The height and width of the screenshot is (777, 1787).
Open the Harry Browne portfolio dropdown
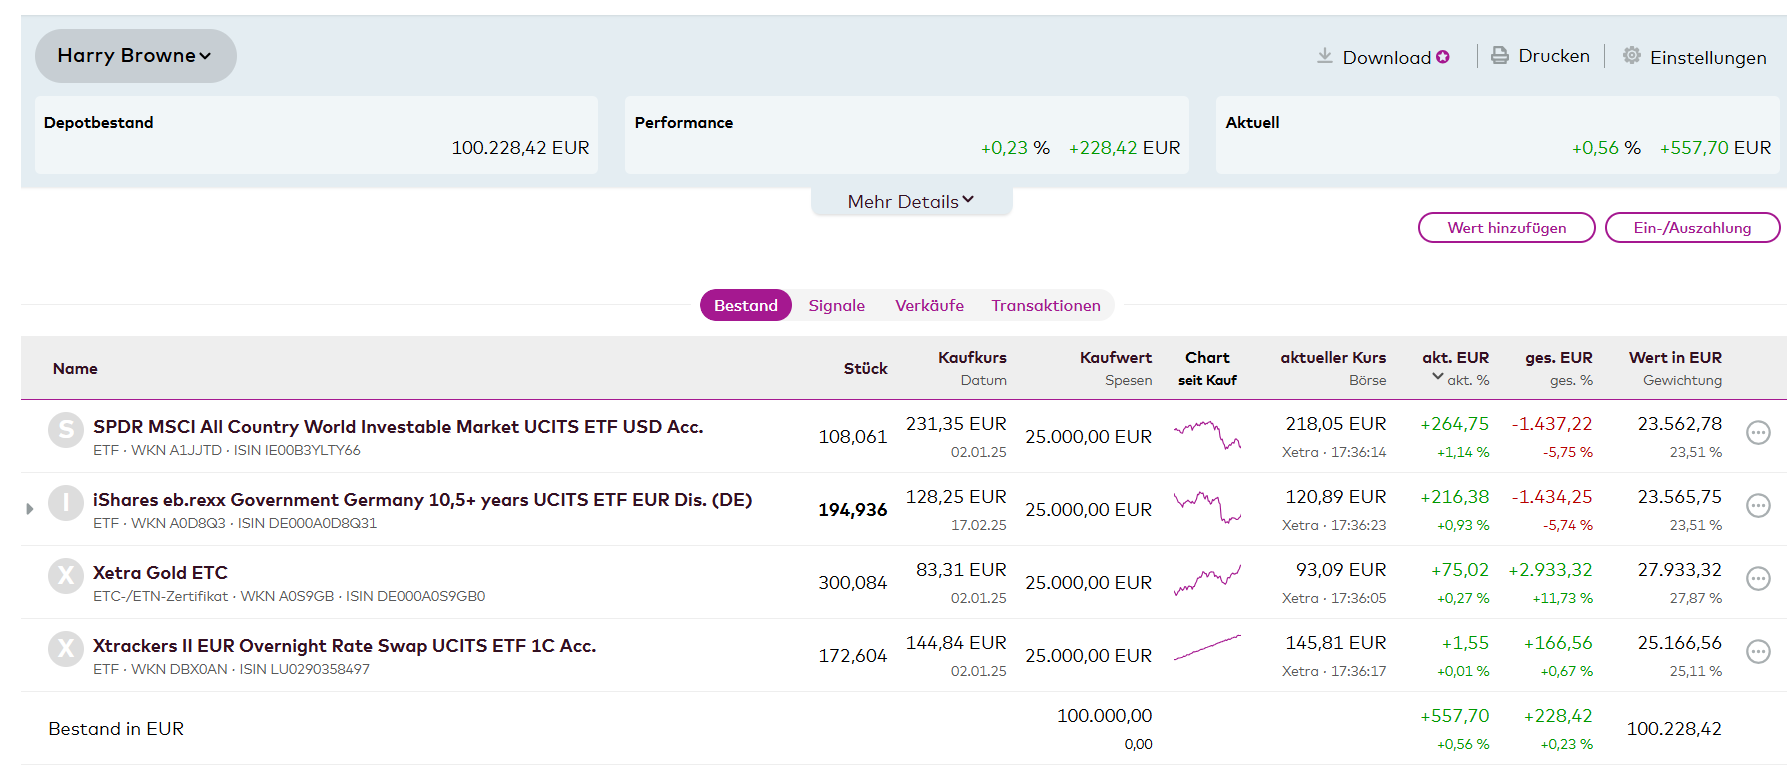[x=135, y=56]
